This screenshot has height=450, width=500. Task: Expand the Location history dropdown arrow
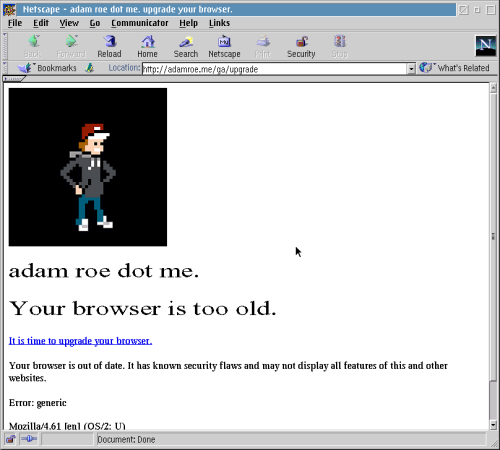coord(411,69)
